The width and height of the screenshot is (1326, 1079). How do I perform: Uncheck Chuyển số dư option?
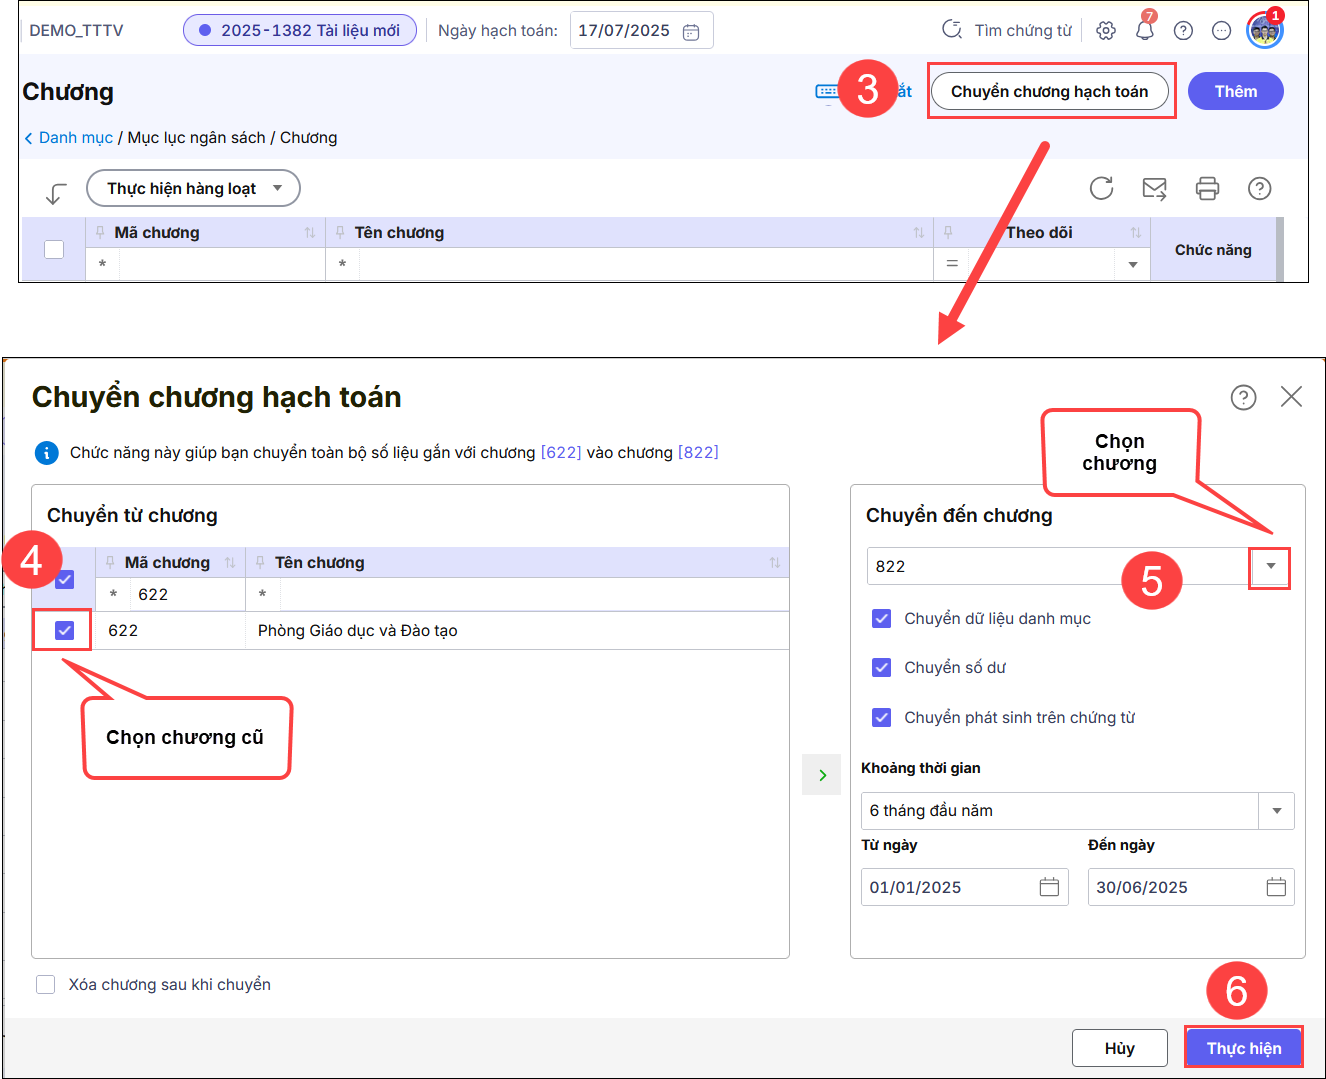point(881,667)
